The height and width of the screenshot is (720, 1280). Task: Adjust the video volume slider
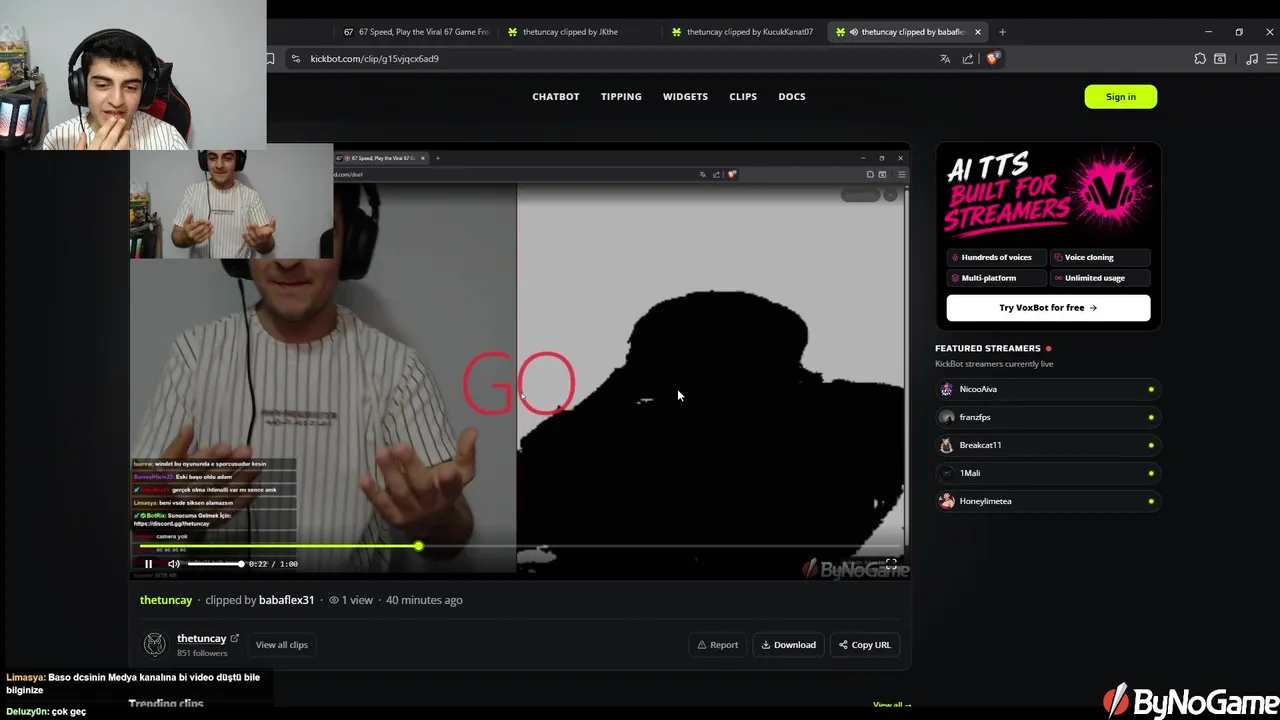point(215,564)
